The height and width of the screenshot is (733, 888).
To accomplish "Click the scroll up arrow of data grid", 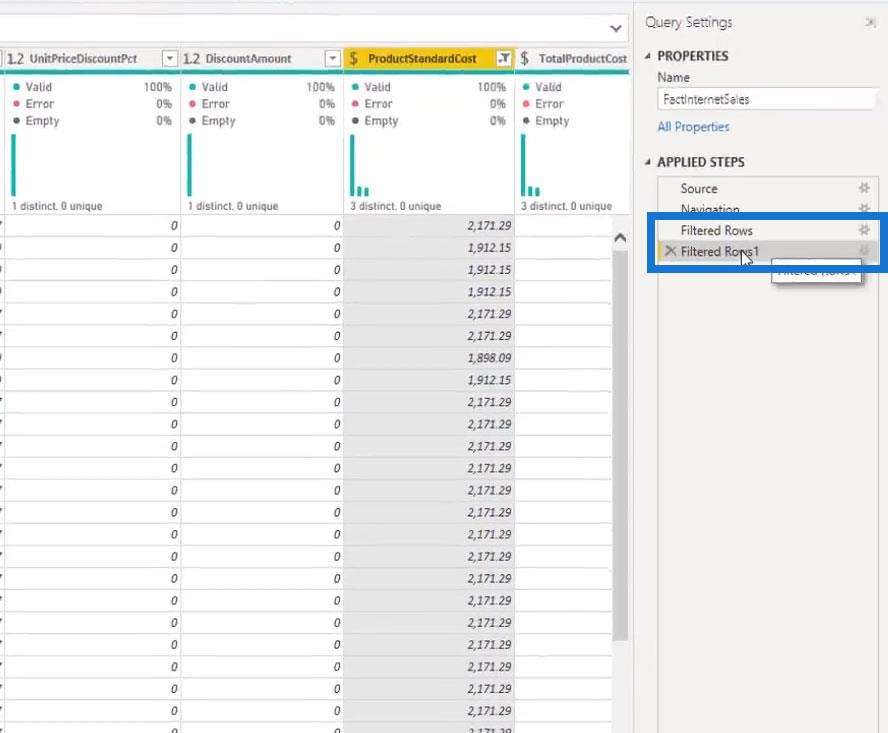I will point(619,238).
